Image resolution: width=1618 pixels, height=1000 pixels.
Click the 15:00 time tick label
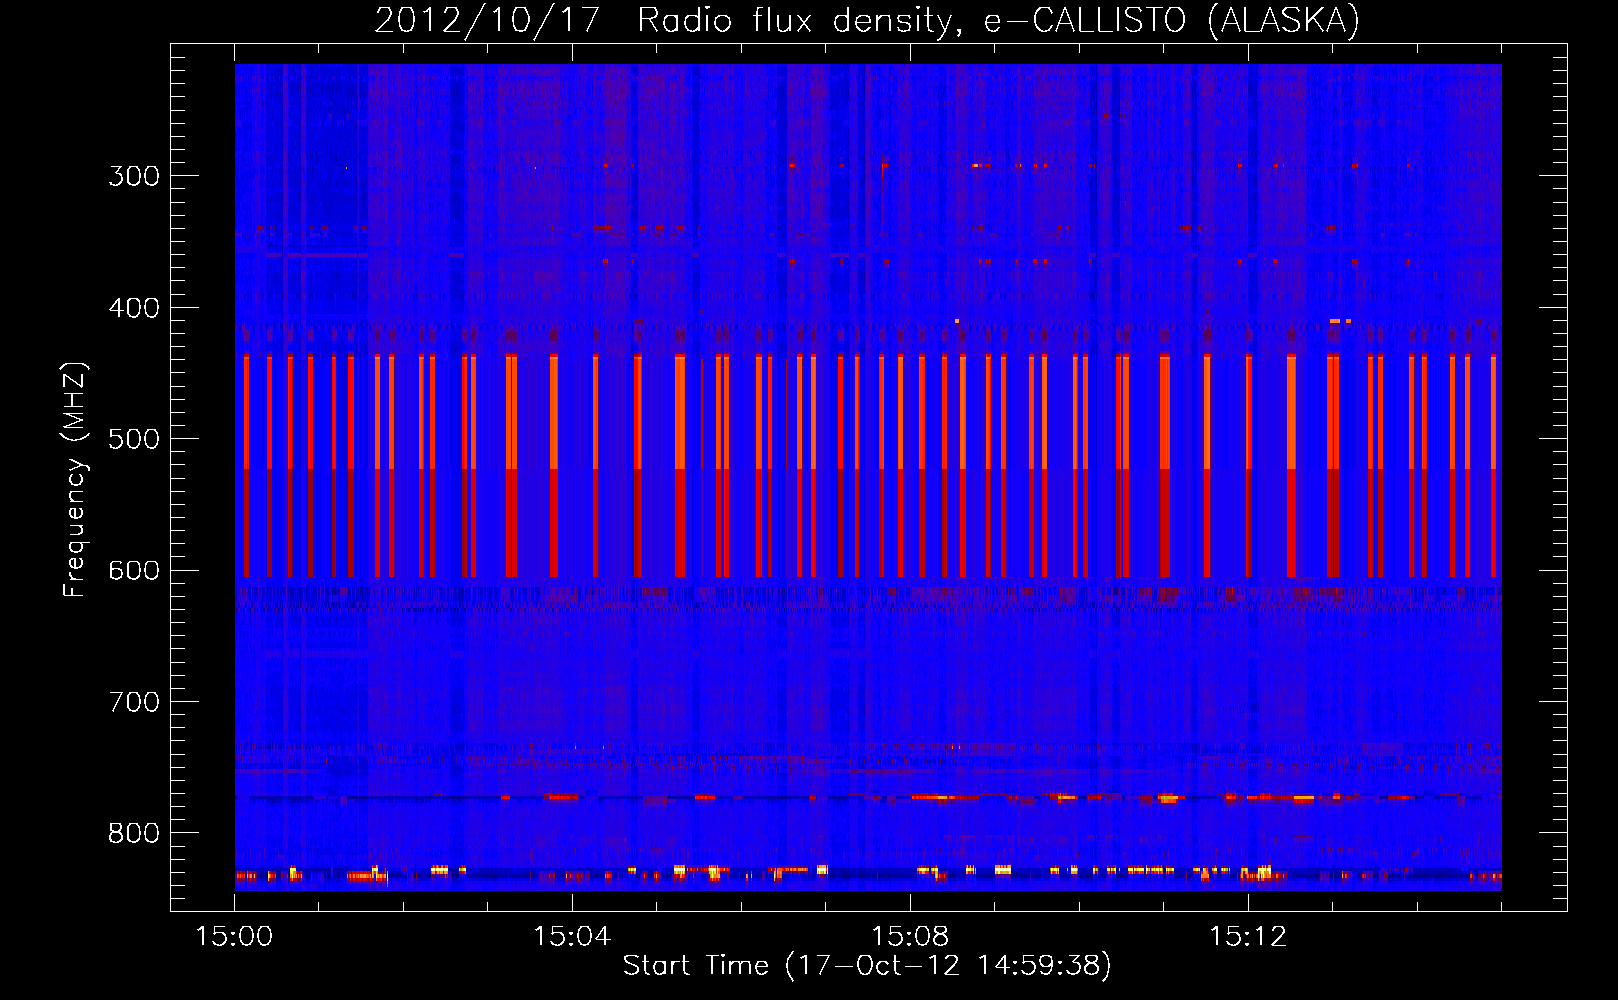pyautogui.click(x=234, y=937)
